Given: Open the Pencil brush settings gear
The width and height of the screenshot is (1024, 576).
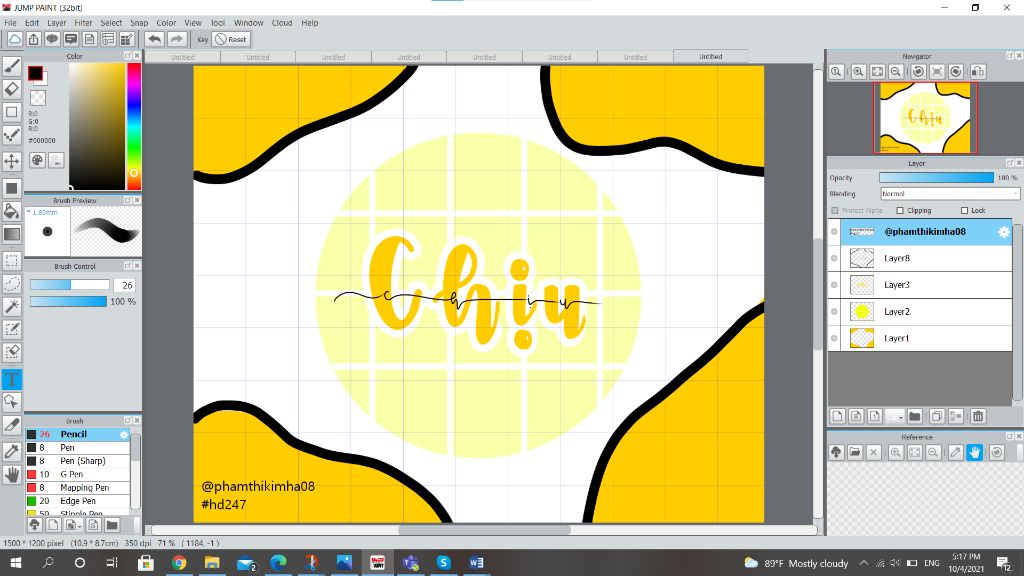Looking at the screenshot, I should (124, 434).
